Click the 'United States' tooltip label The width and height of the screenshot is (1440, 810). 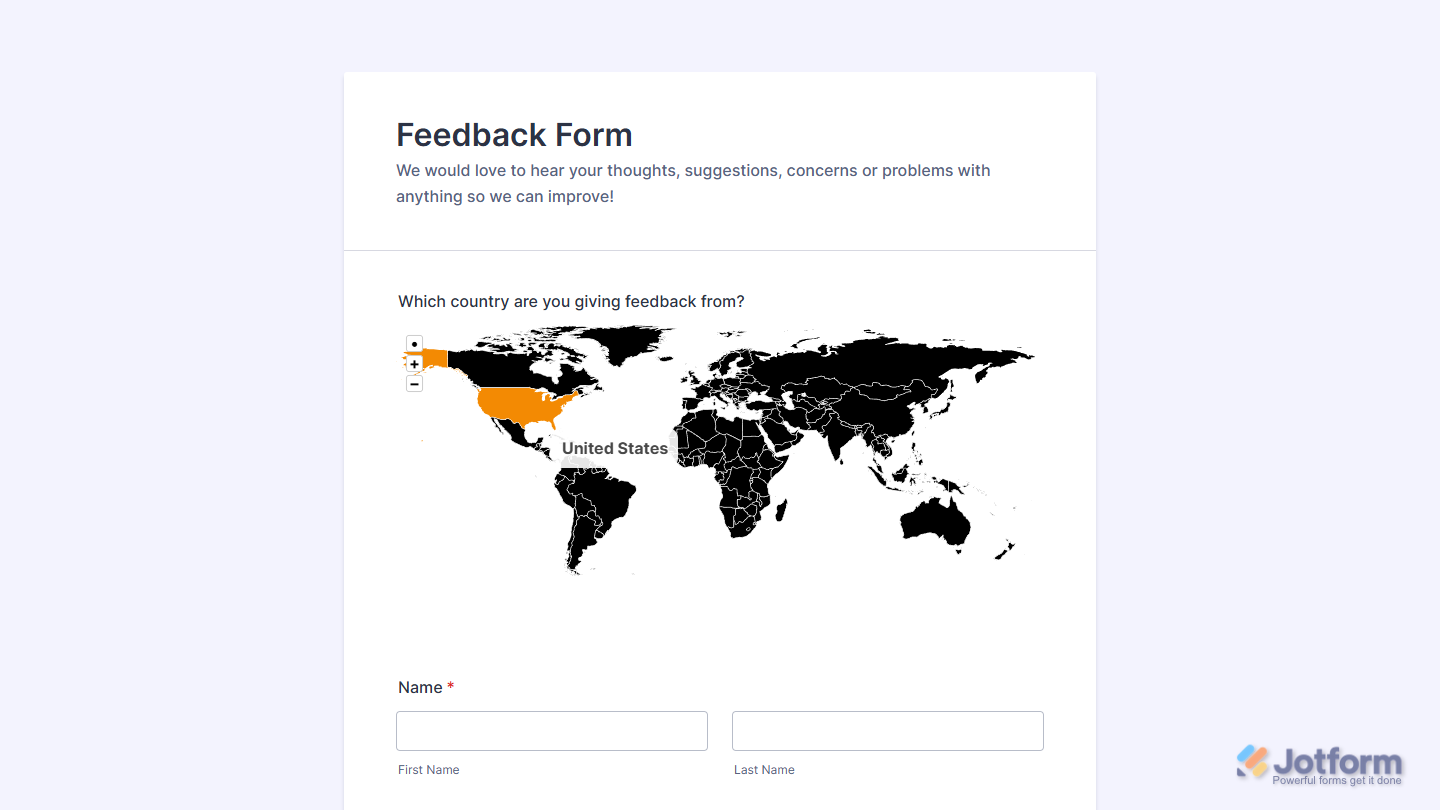pos(615,448)
